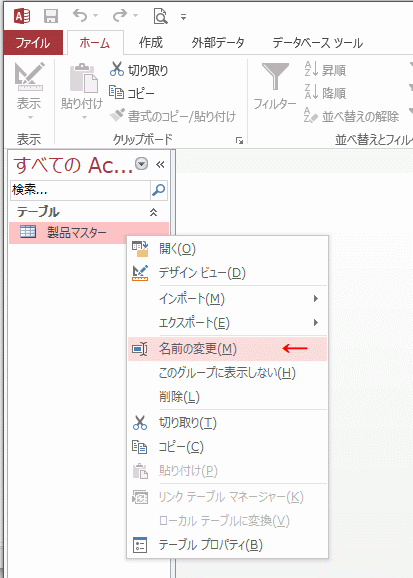
Task: Switch to the ホーム ribbon tab
Action: [x=95, y=43]
